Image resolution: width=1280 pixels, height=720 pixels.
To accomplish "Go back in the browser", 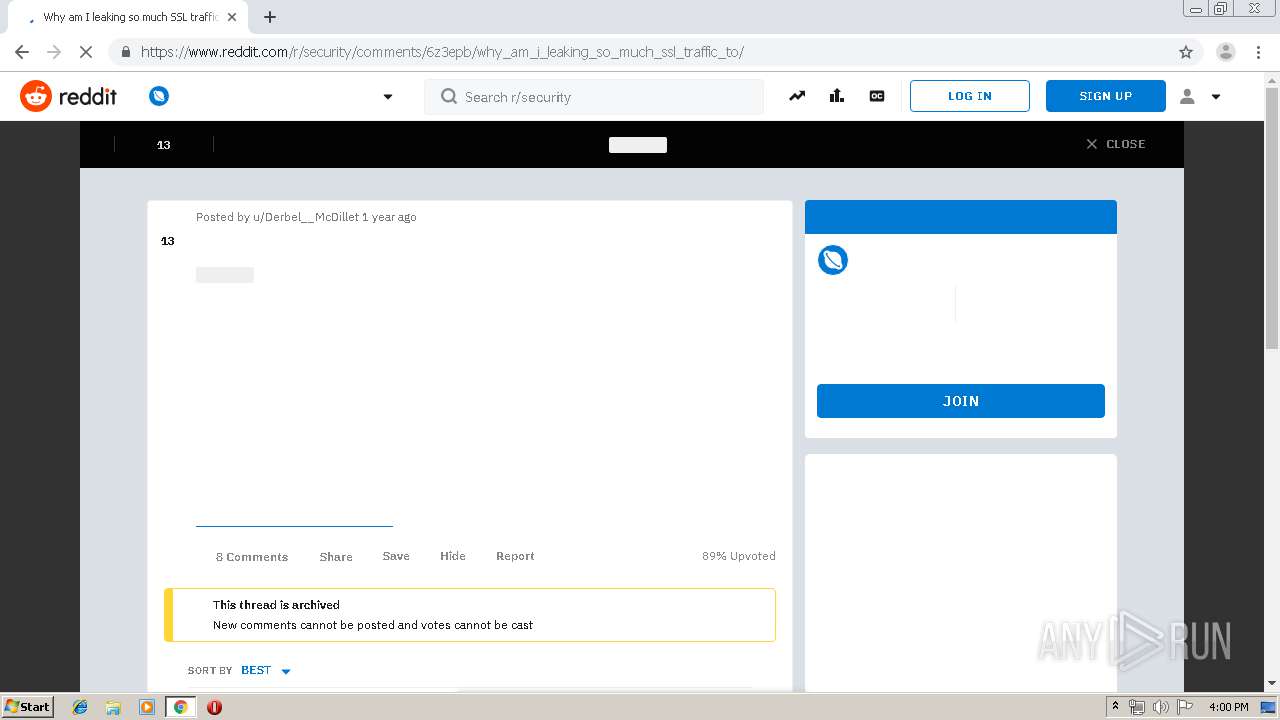I will pos(22,52).
